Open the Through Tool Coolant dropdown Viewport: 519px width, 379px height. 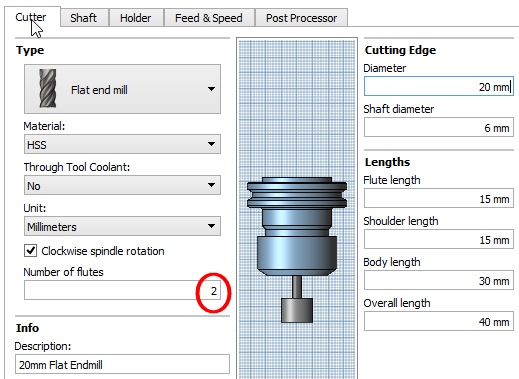click(122, 185)
